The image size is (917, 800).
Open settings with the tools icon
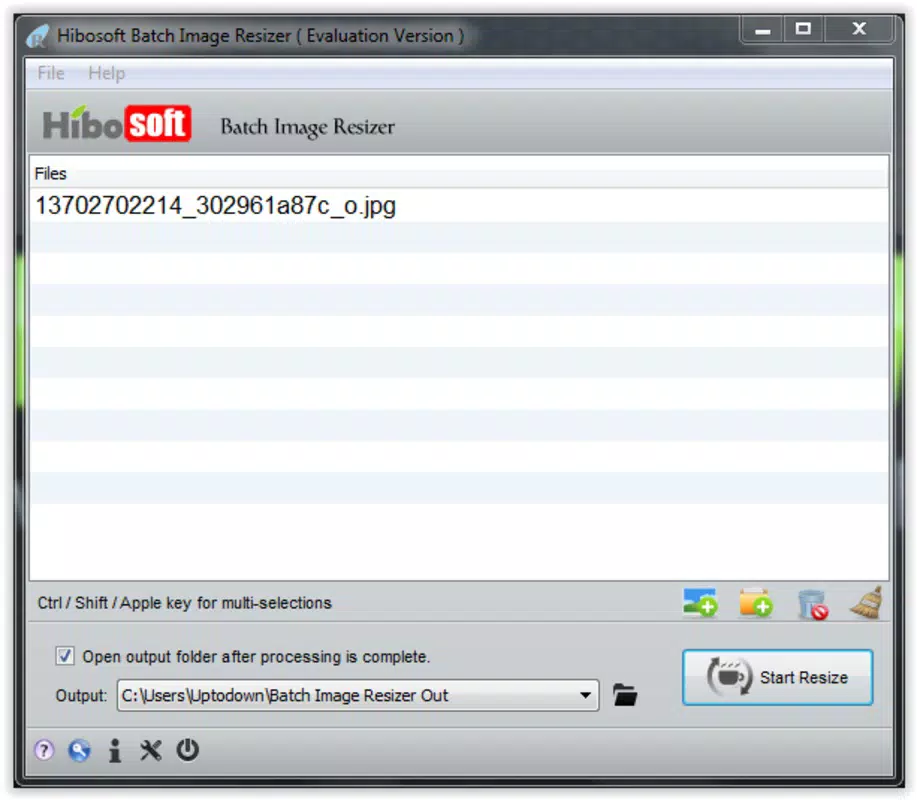(x=150, y=750)
